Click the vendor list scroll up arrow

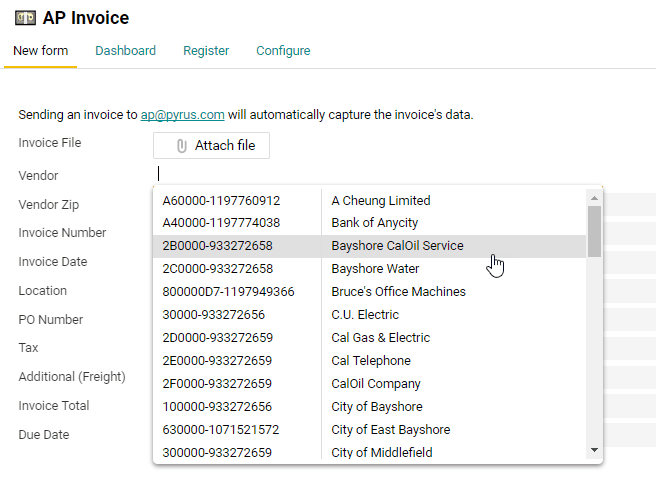click(594, 198)
